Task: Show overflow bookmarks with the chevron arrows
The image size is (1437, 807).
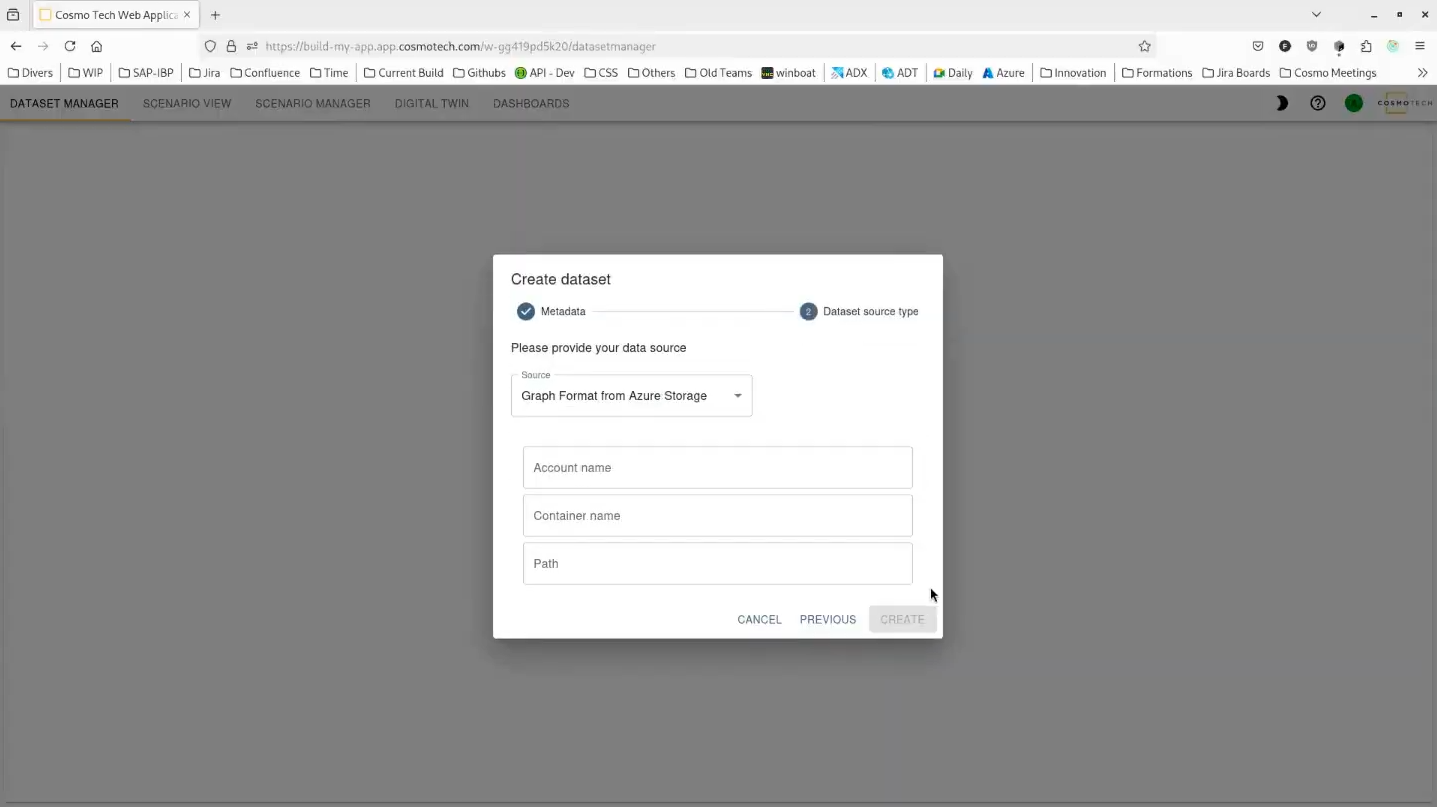Action: pos(1422,72)
